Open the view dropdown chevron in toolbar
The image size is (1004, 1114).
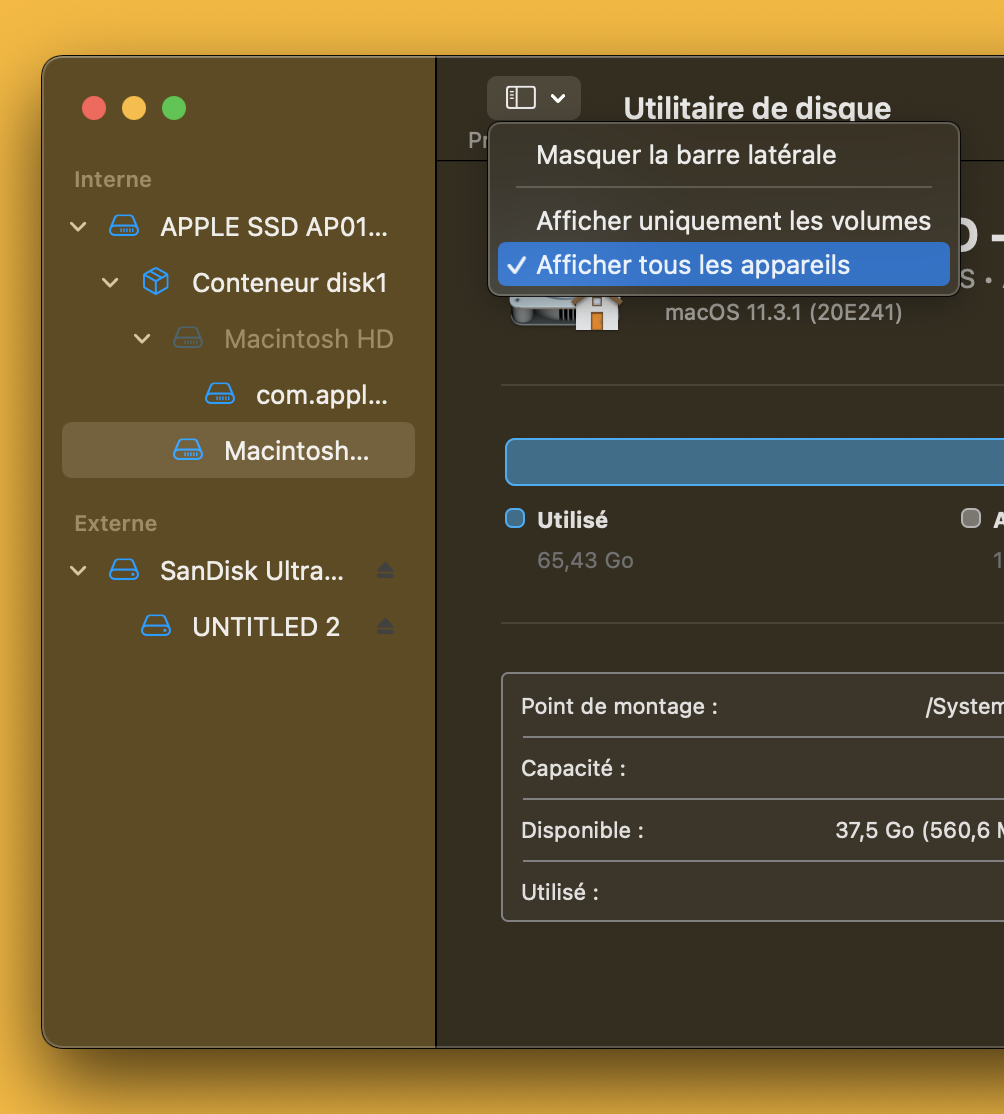coord(558,97)
